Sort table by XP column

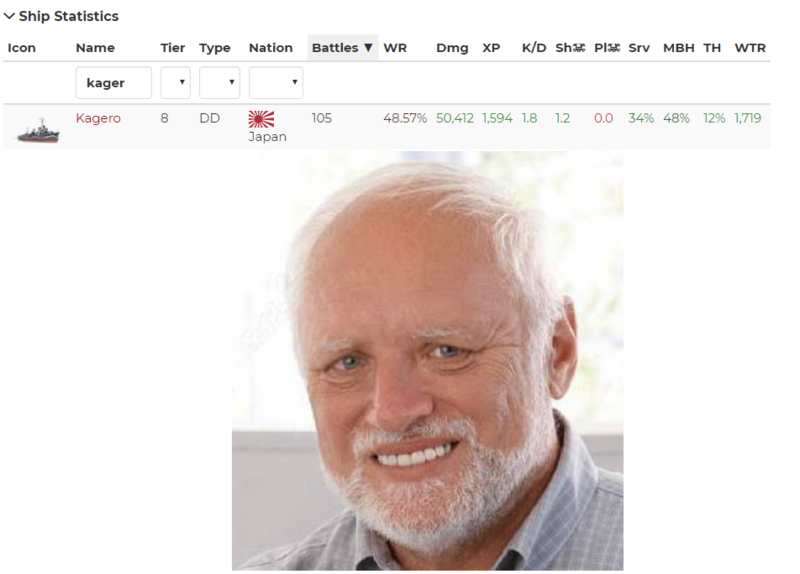(491, 48)
